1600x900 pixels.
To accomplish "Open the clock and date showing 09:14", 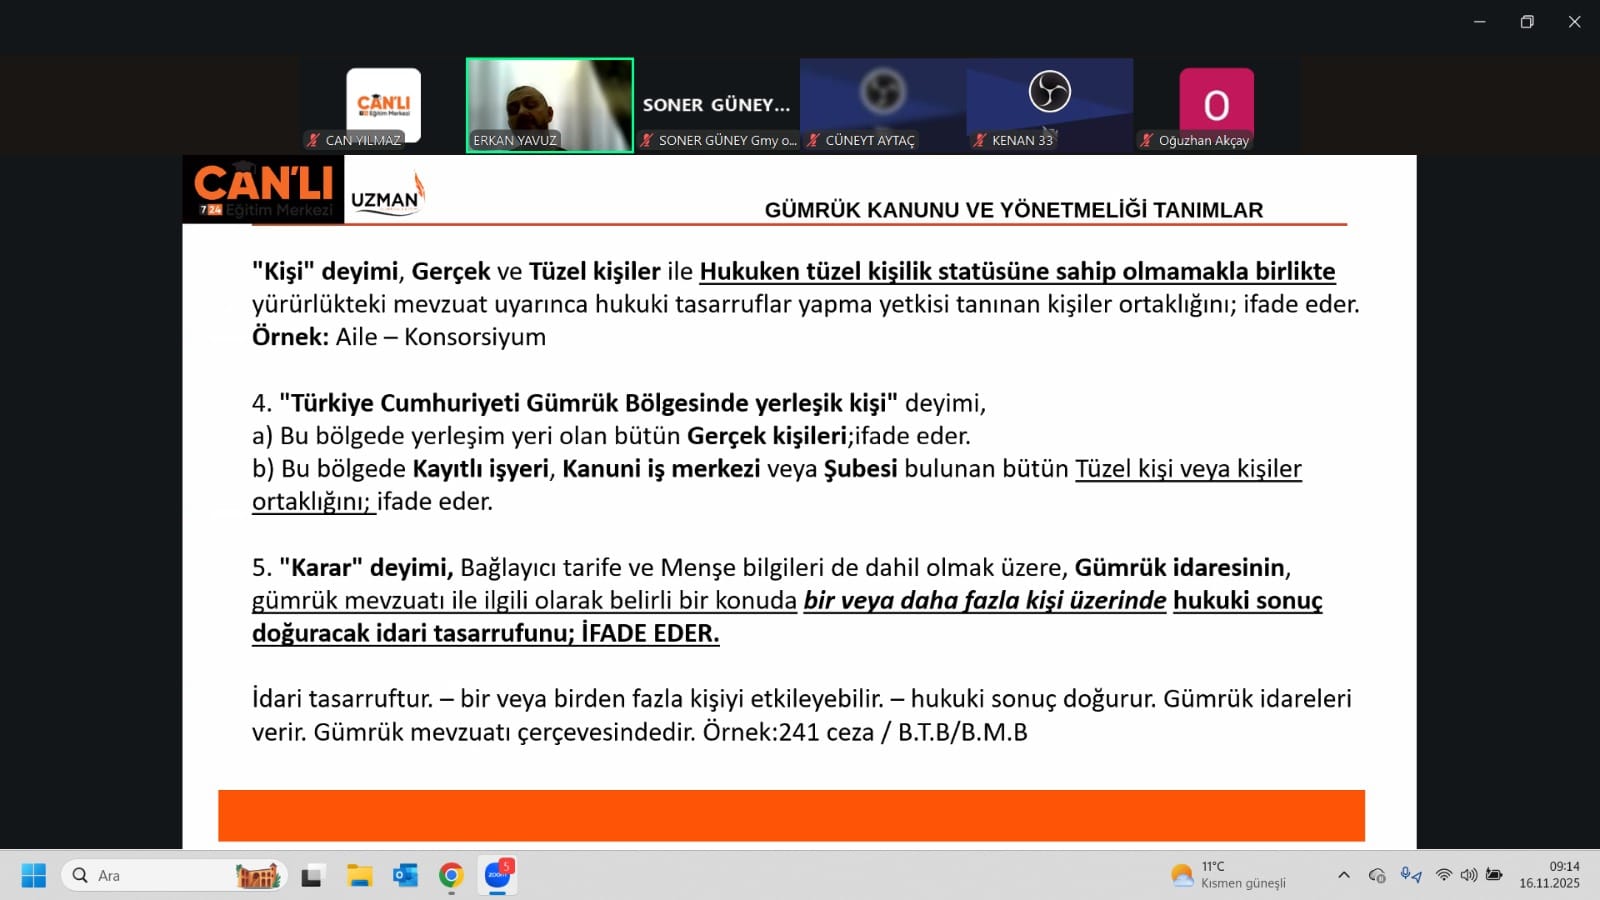I will (1549, 875).
